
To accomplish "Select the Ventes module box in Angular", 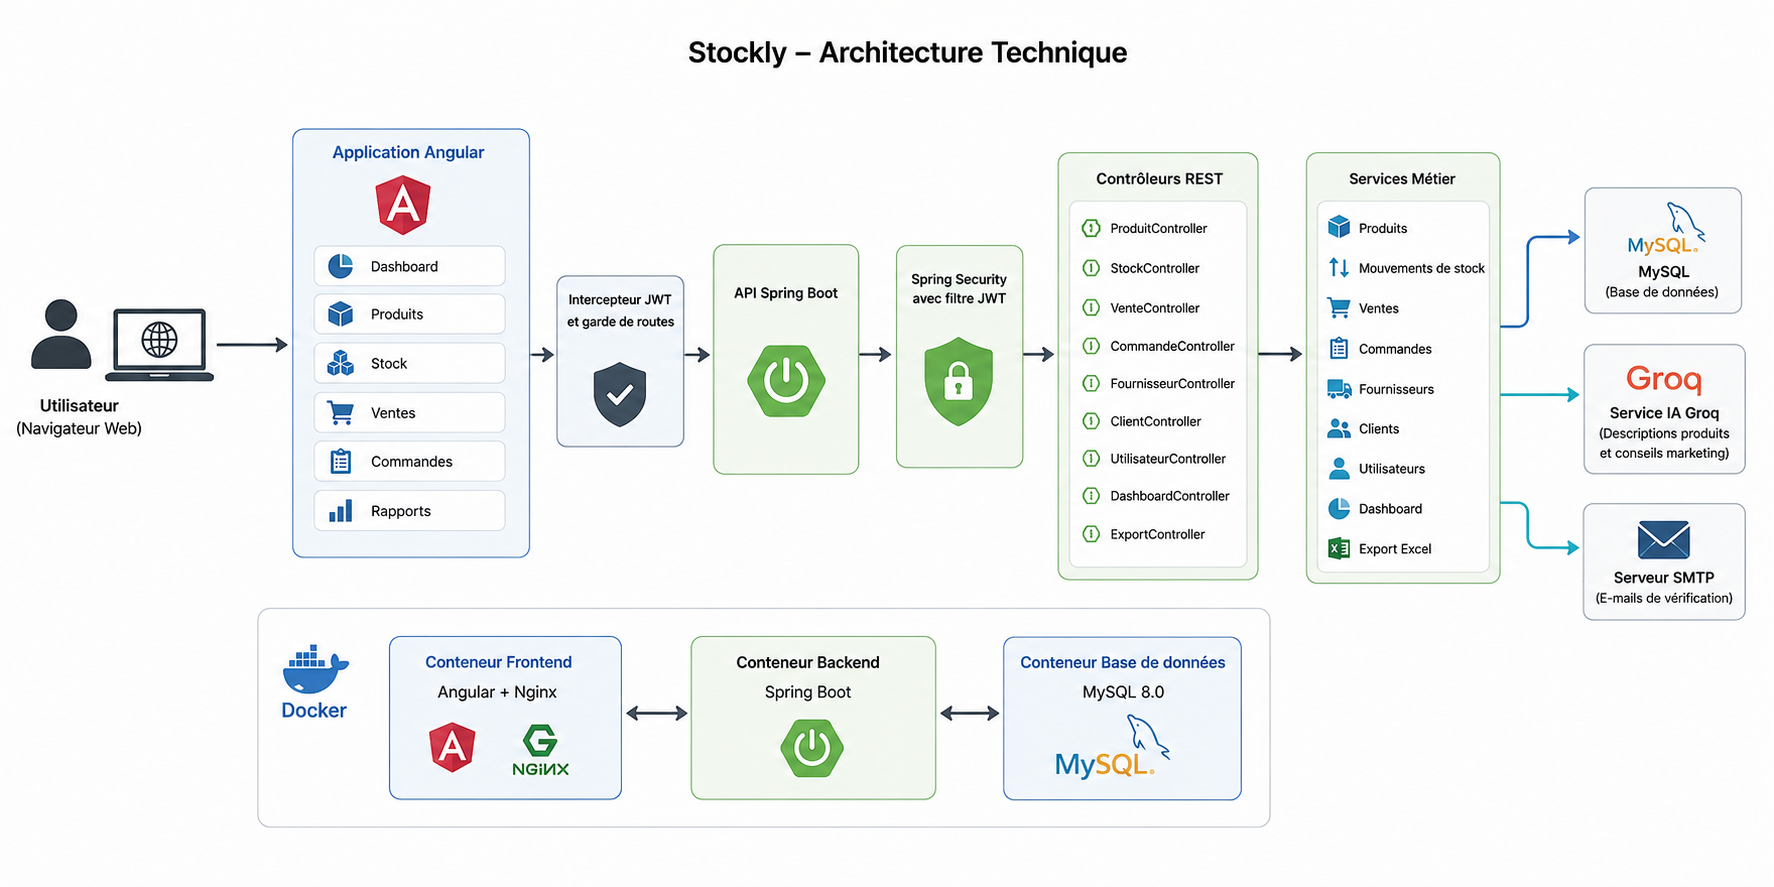I will click(x=409, y=412).
